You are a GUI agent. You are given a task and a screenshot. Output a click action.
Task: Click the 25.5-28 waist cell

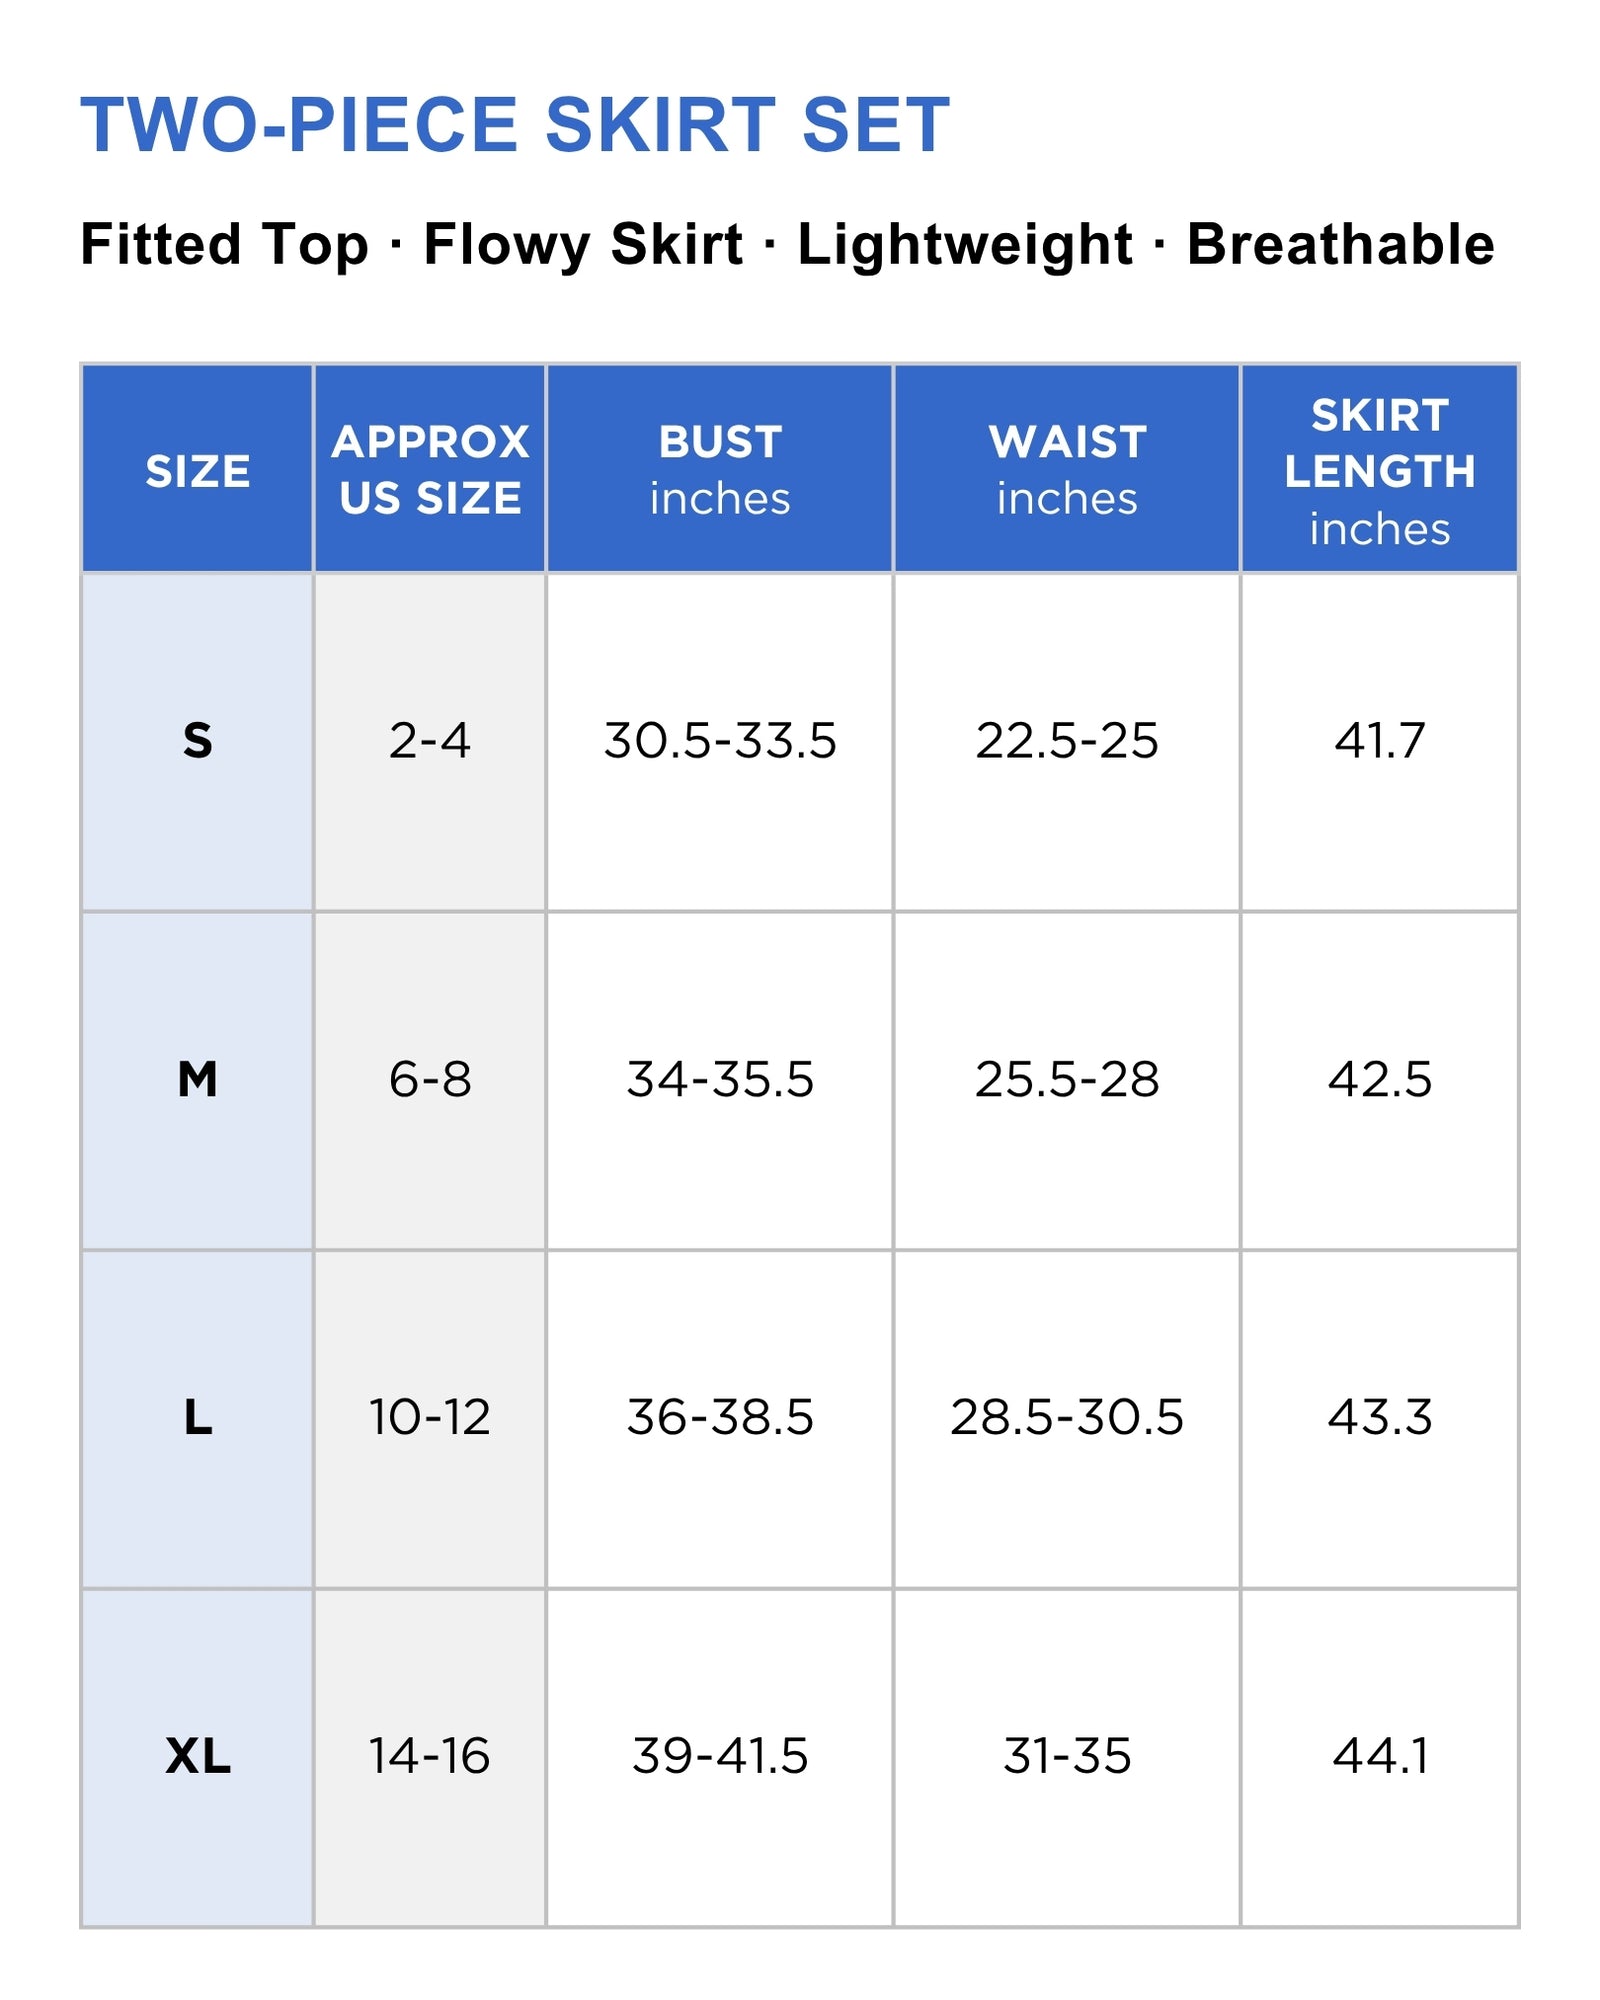point(1067,1080)
